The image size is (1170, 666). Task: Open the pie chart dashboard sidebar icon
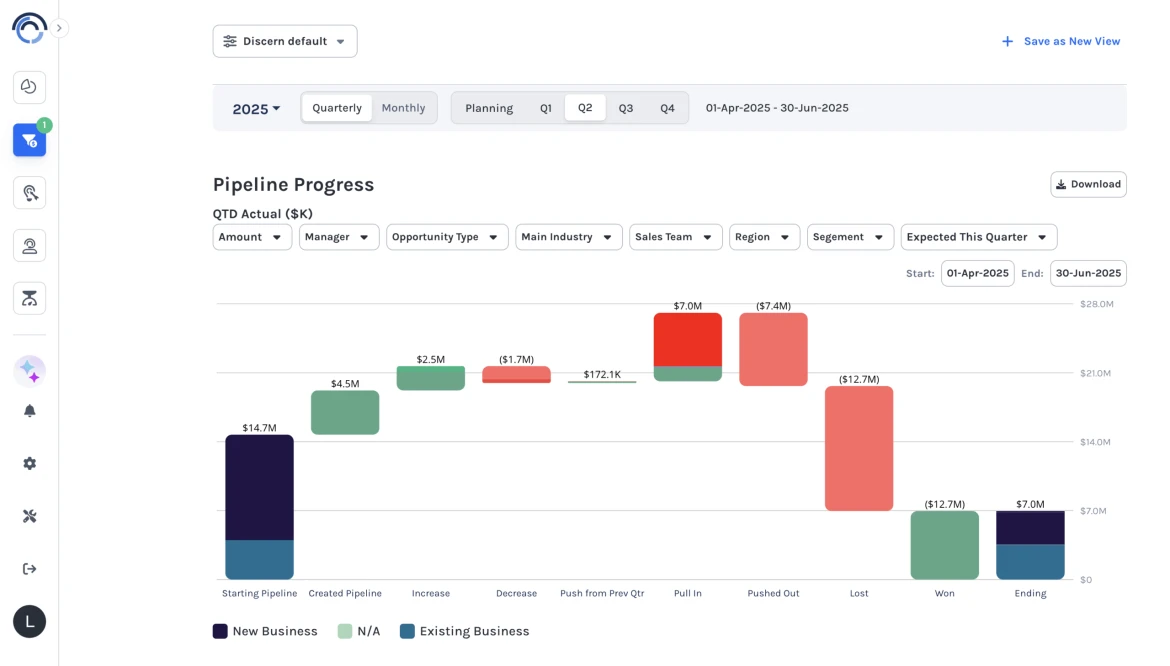(x=29, y=87)
